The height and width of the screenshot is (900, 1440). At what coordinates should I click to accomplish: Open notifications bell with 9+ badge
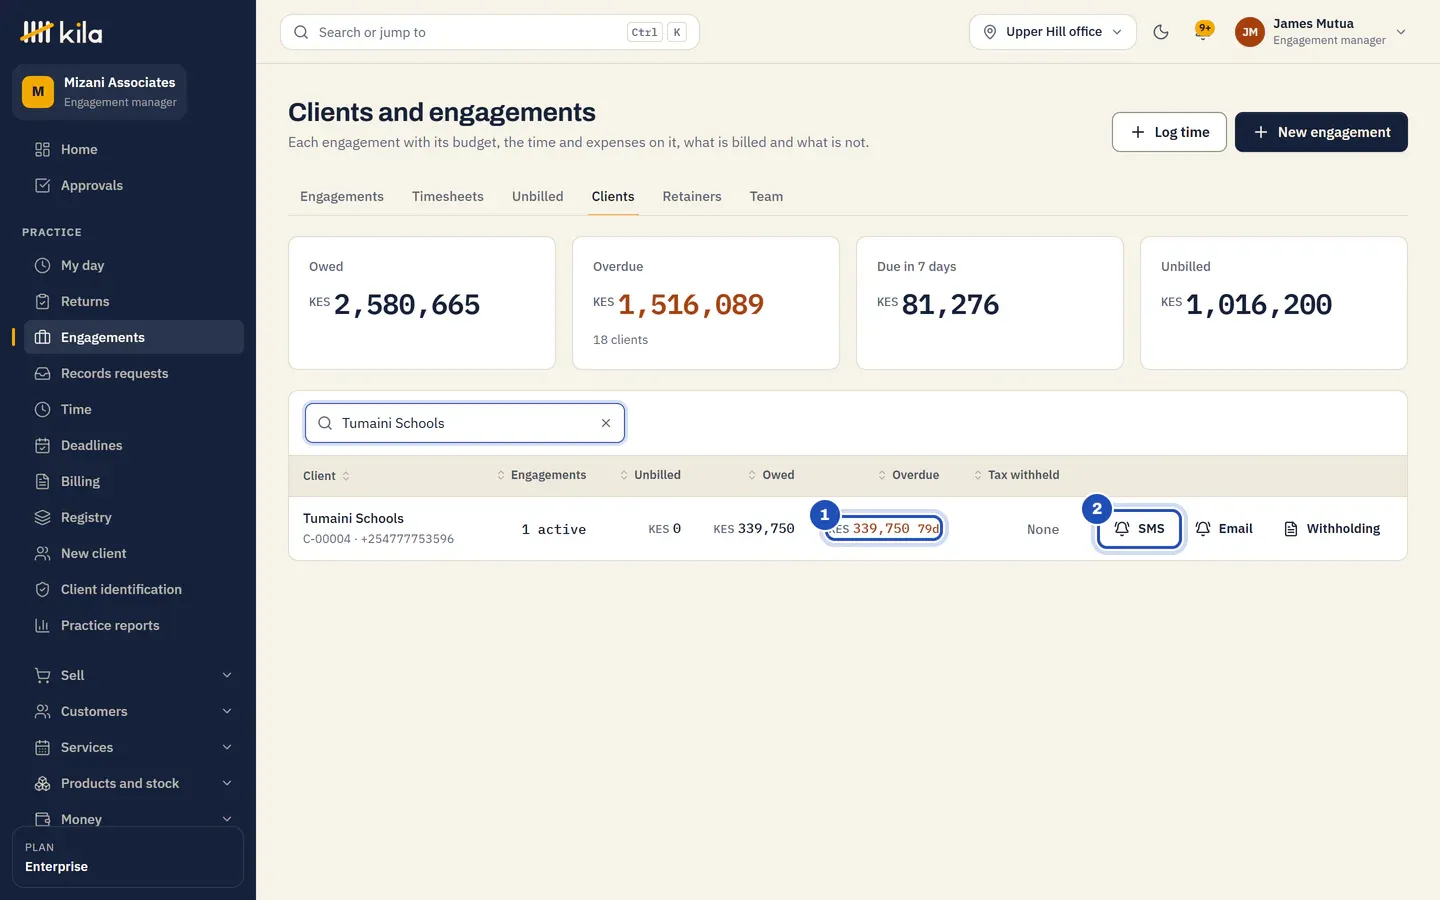click(x=1203, y=32)
